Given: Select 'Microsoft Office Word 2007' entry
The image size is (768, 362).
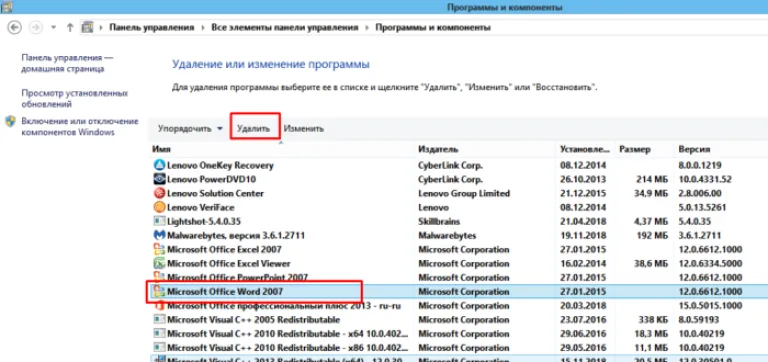Looking at the screenshot, I should click(x=225, y=291).
